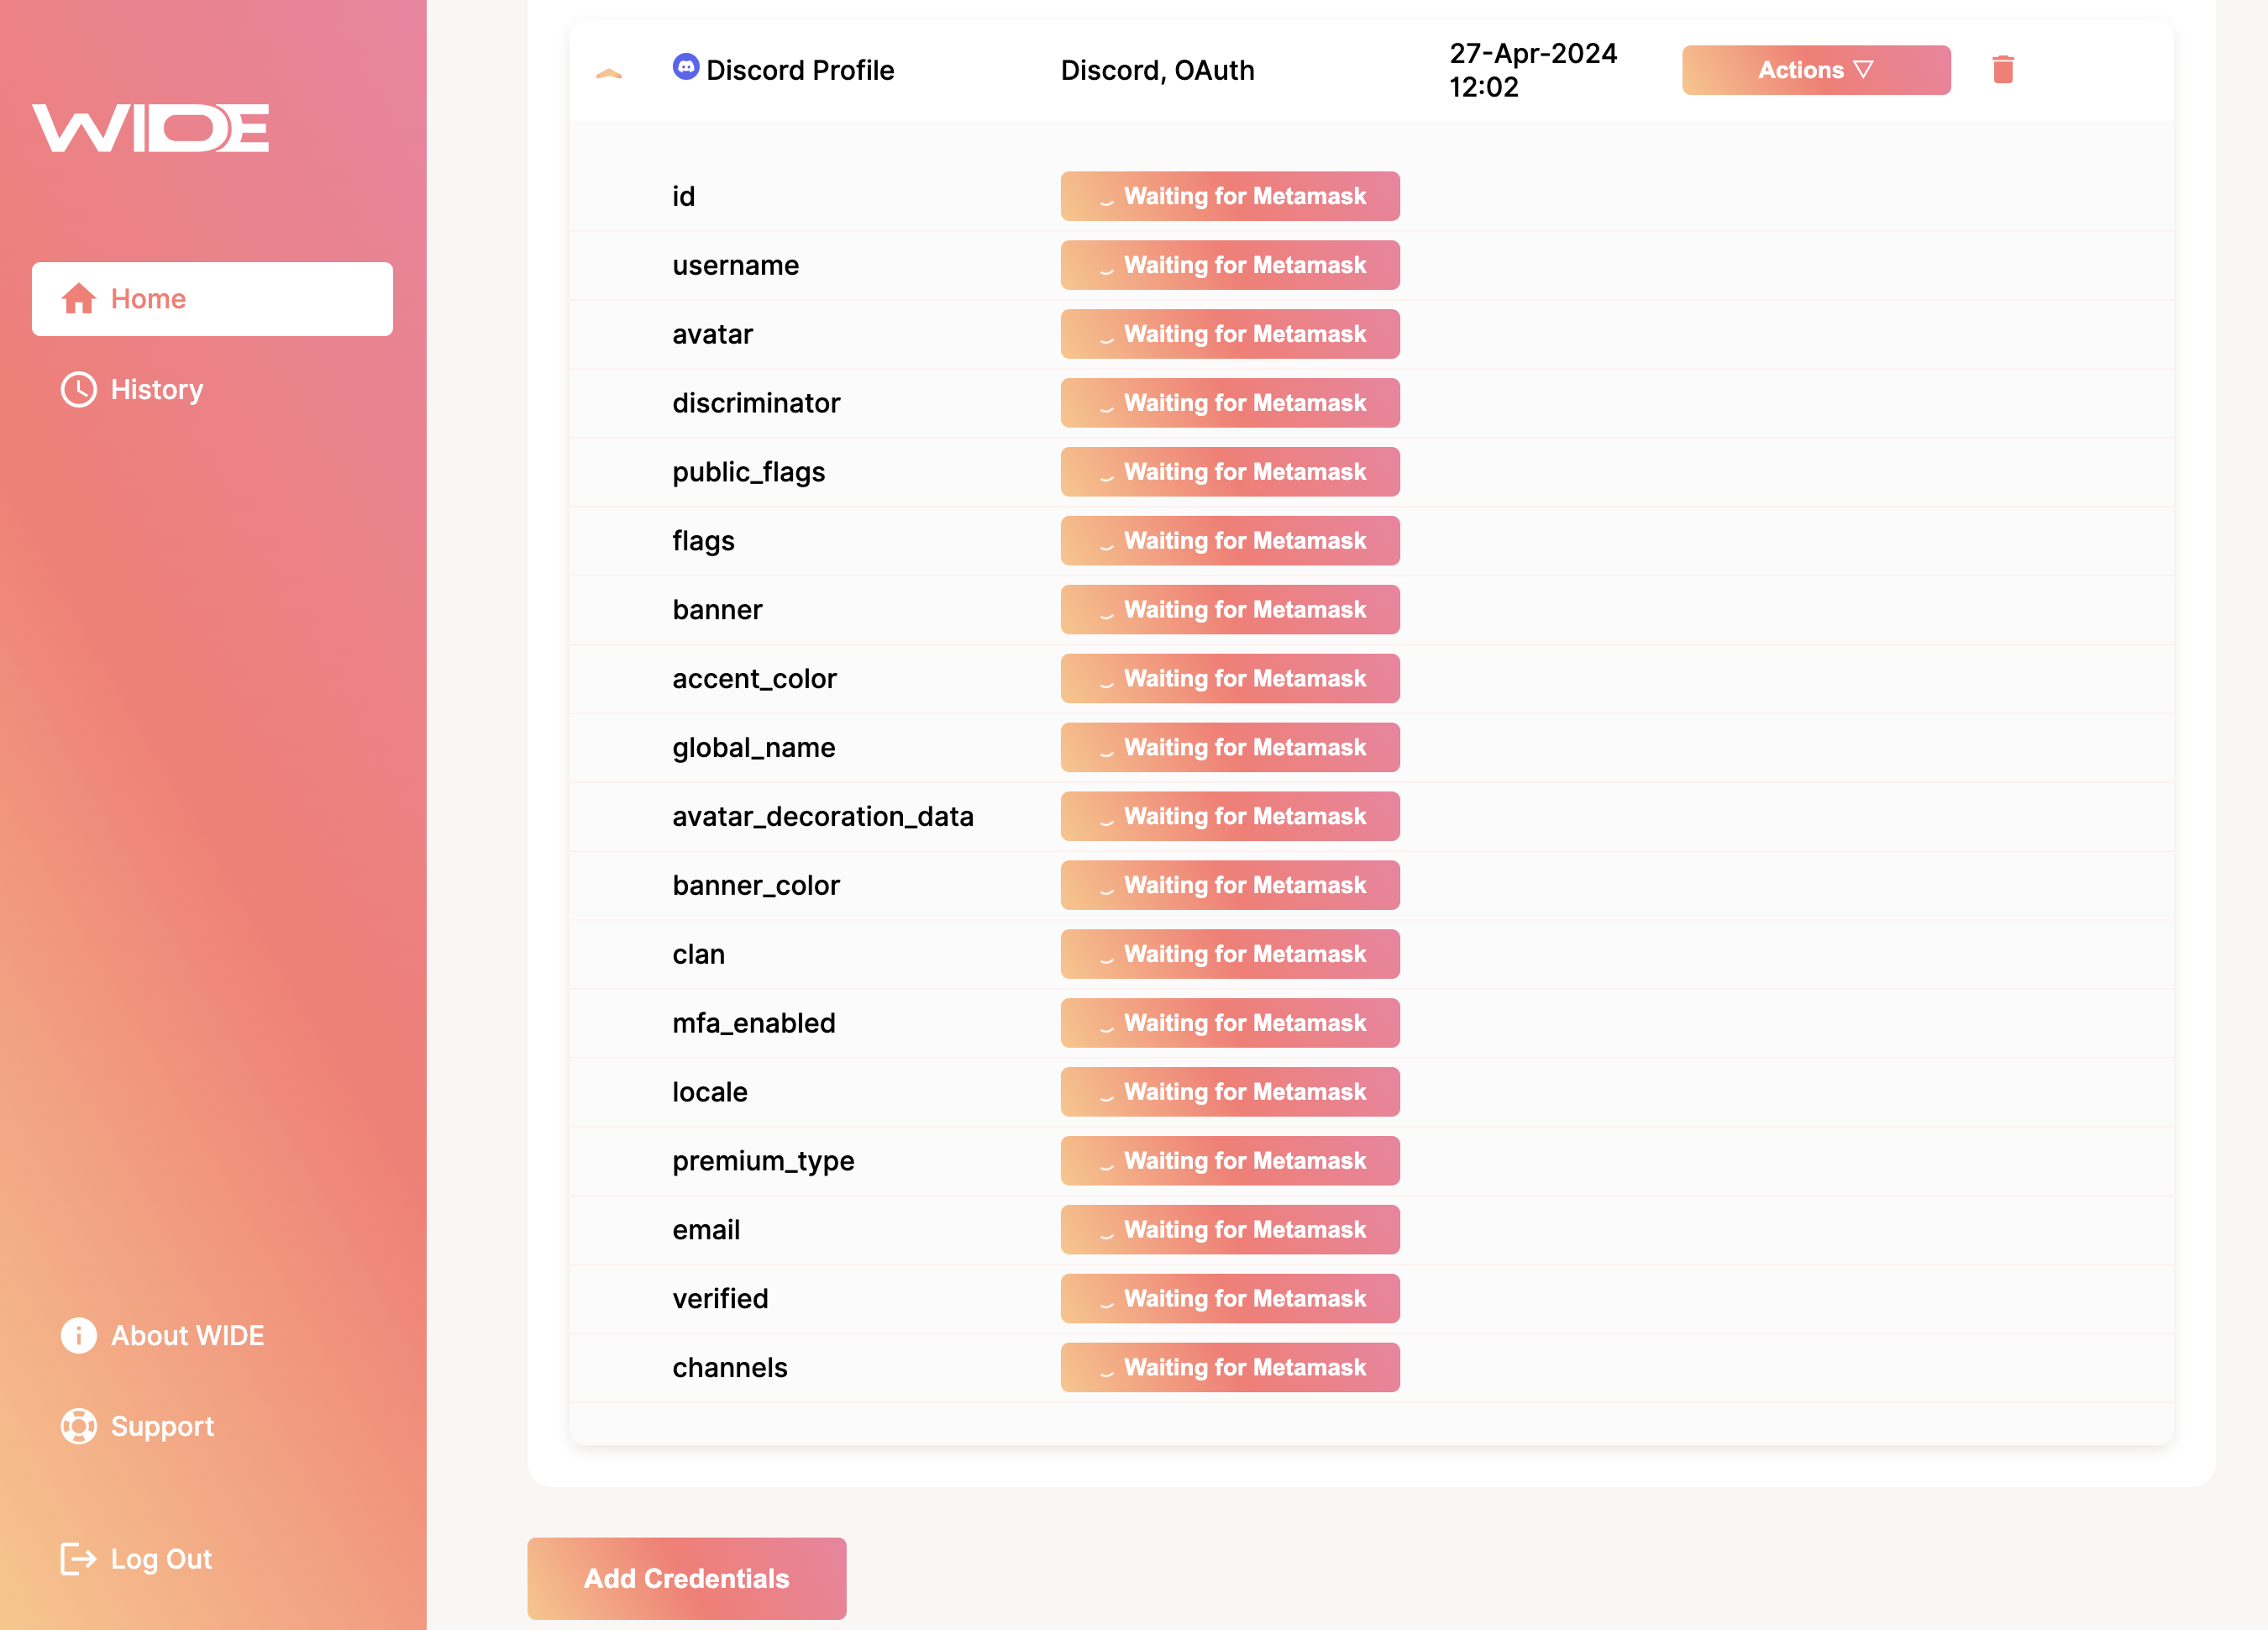This screenshot has height=1630, width=2268.
Task: Select the 'id' field label
Action: point(684,196)
